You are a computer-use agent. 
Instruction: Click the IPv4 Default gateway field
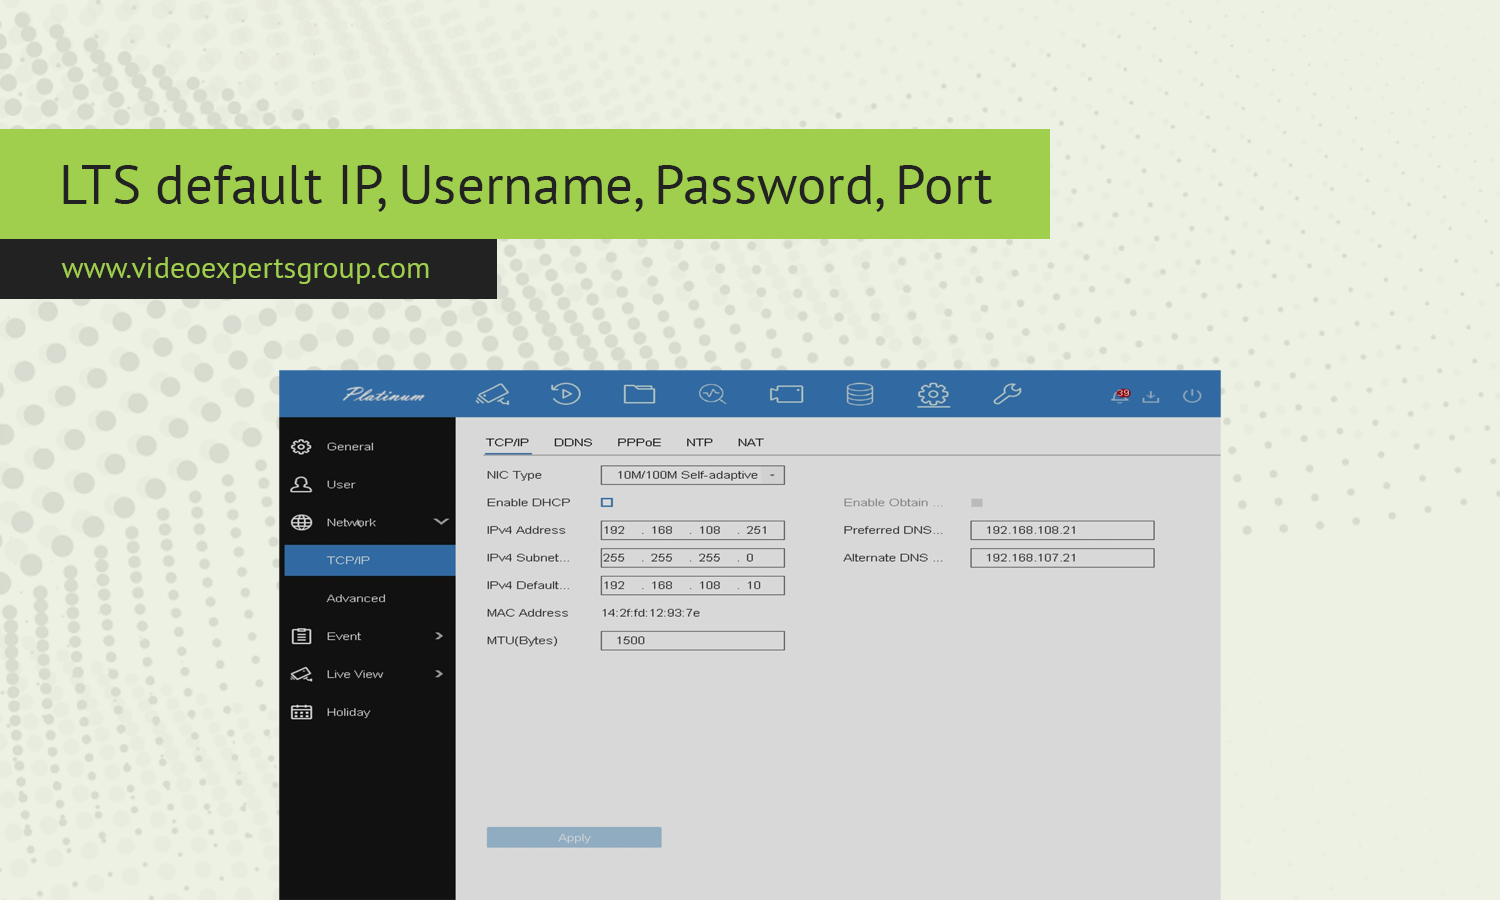pyautogui.click(x=692, y=585)
